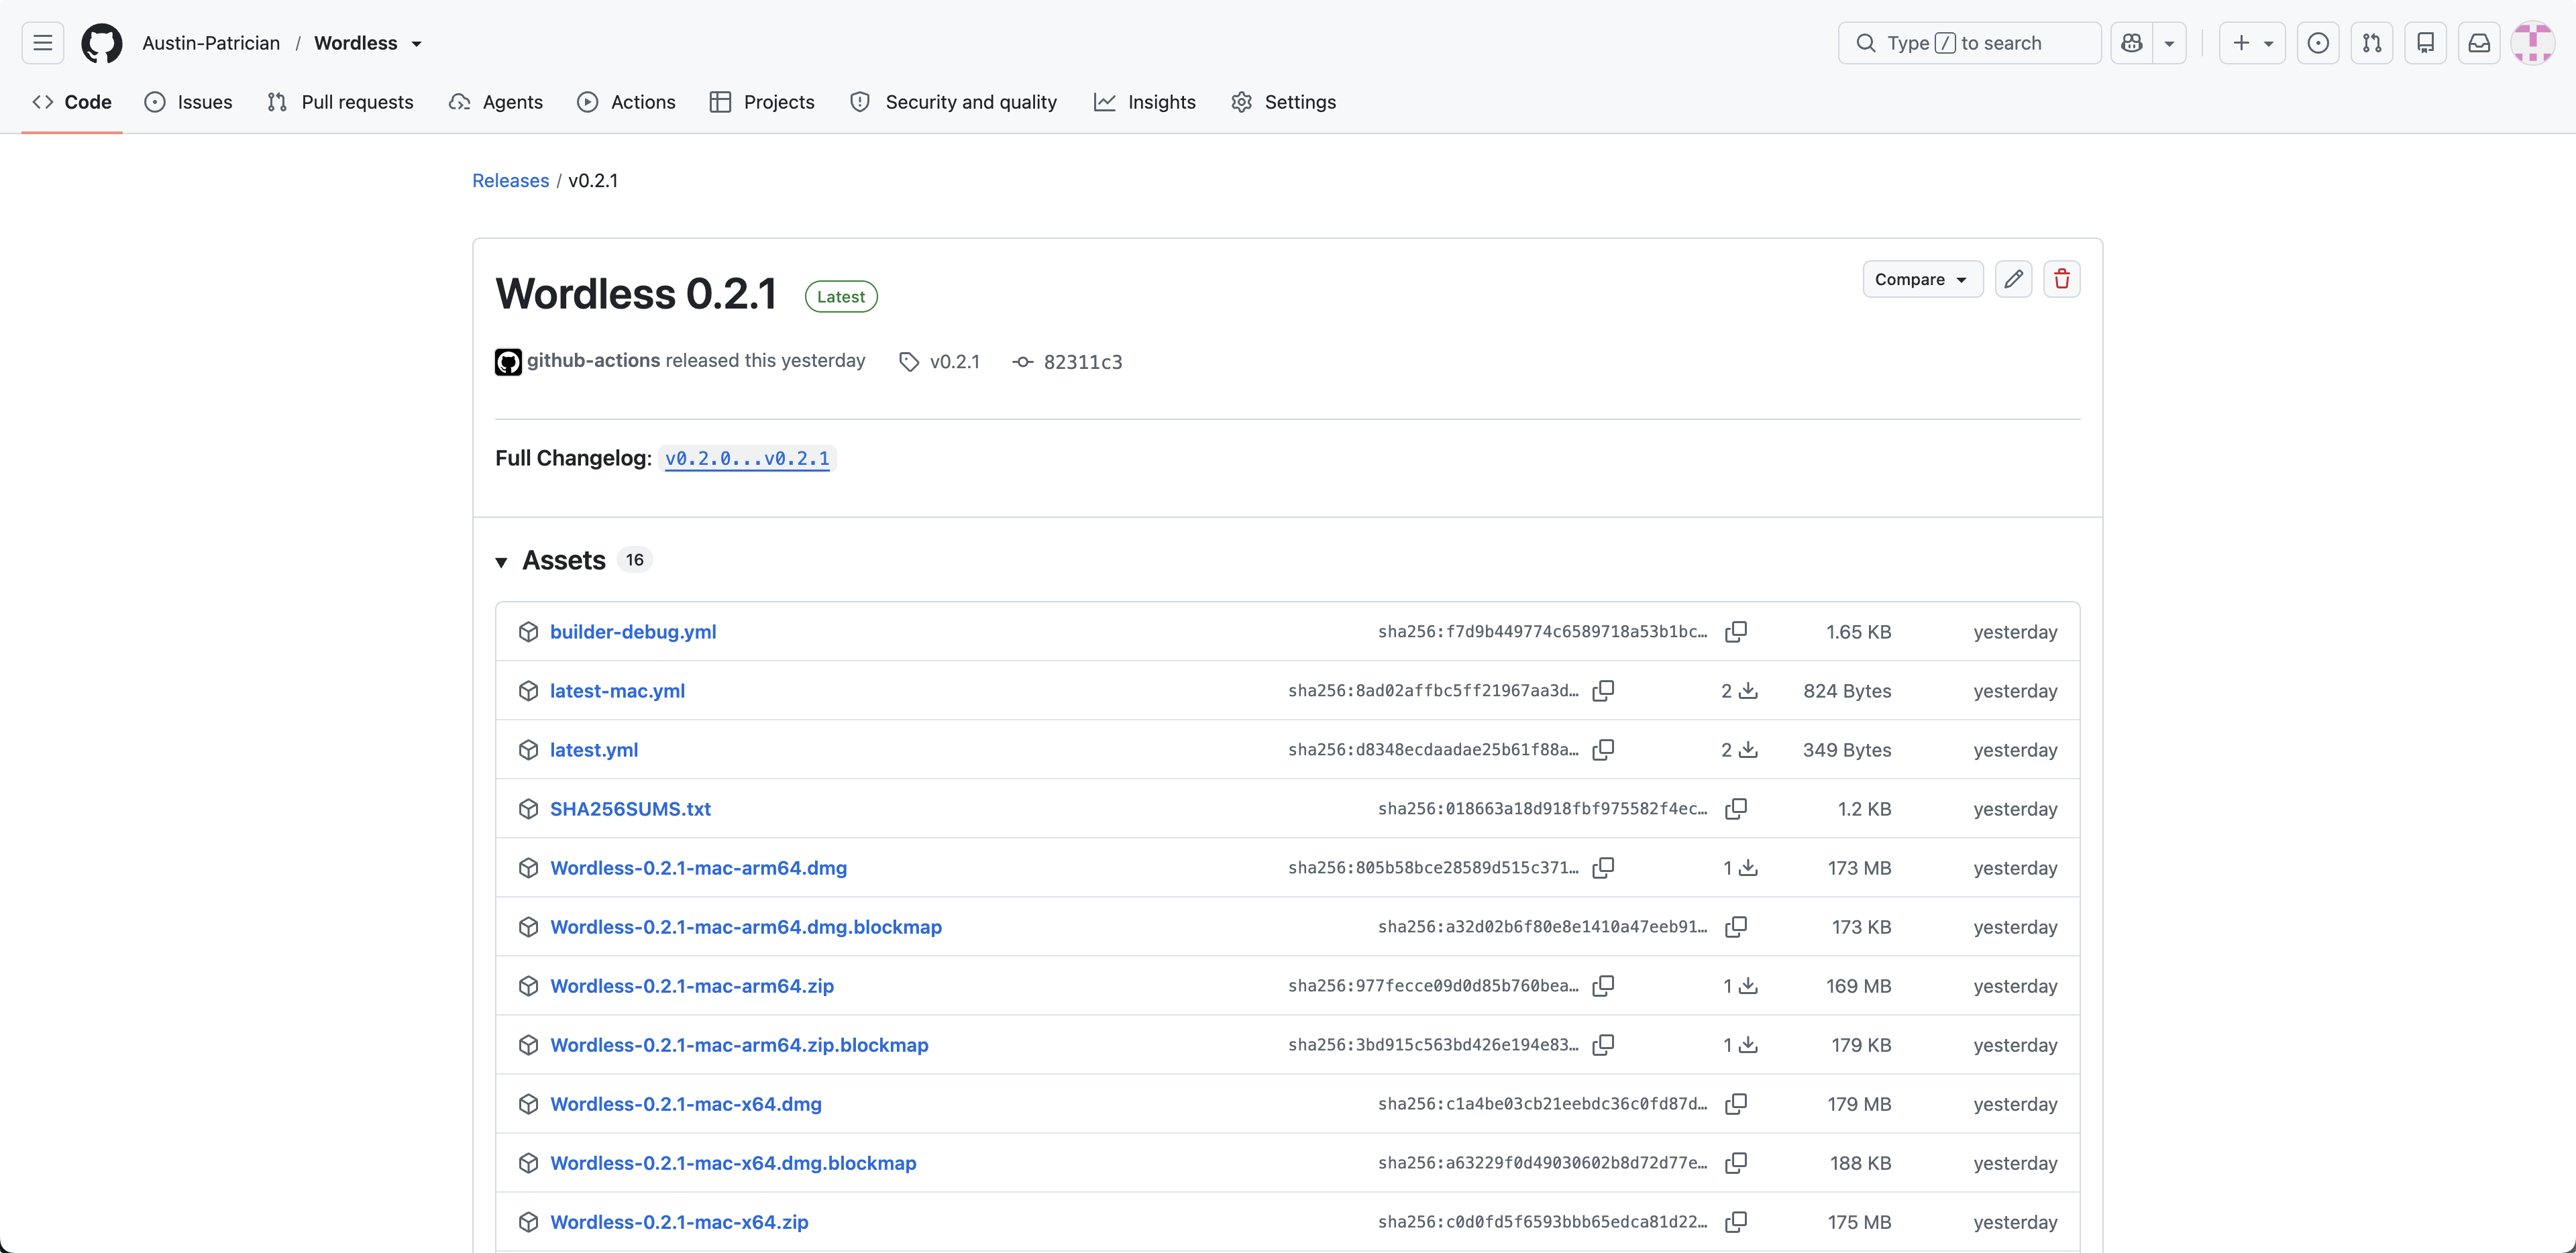Screen dimensions: 2576x1253
Task: Open v0.2.0...v0.2.1 changelog link
Action: (747, 458)
